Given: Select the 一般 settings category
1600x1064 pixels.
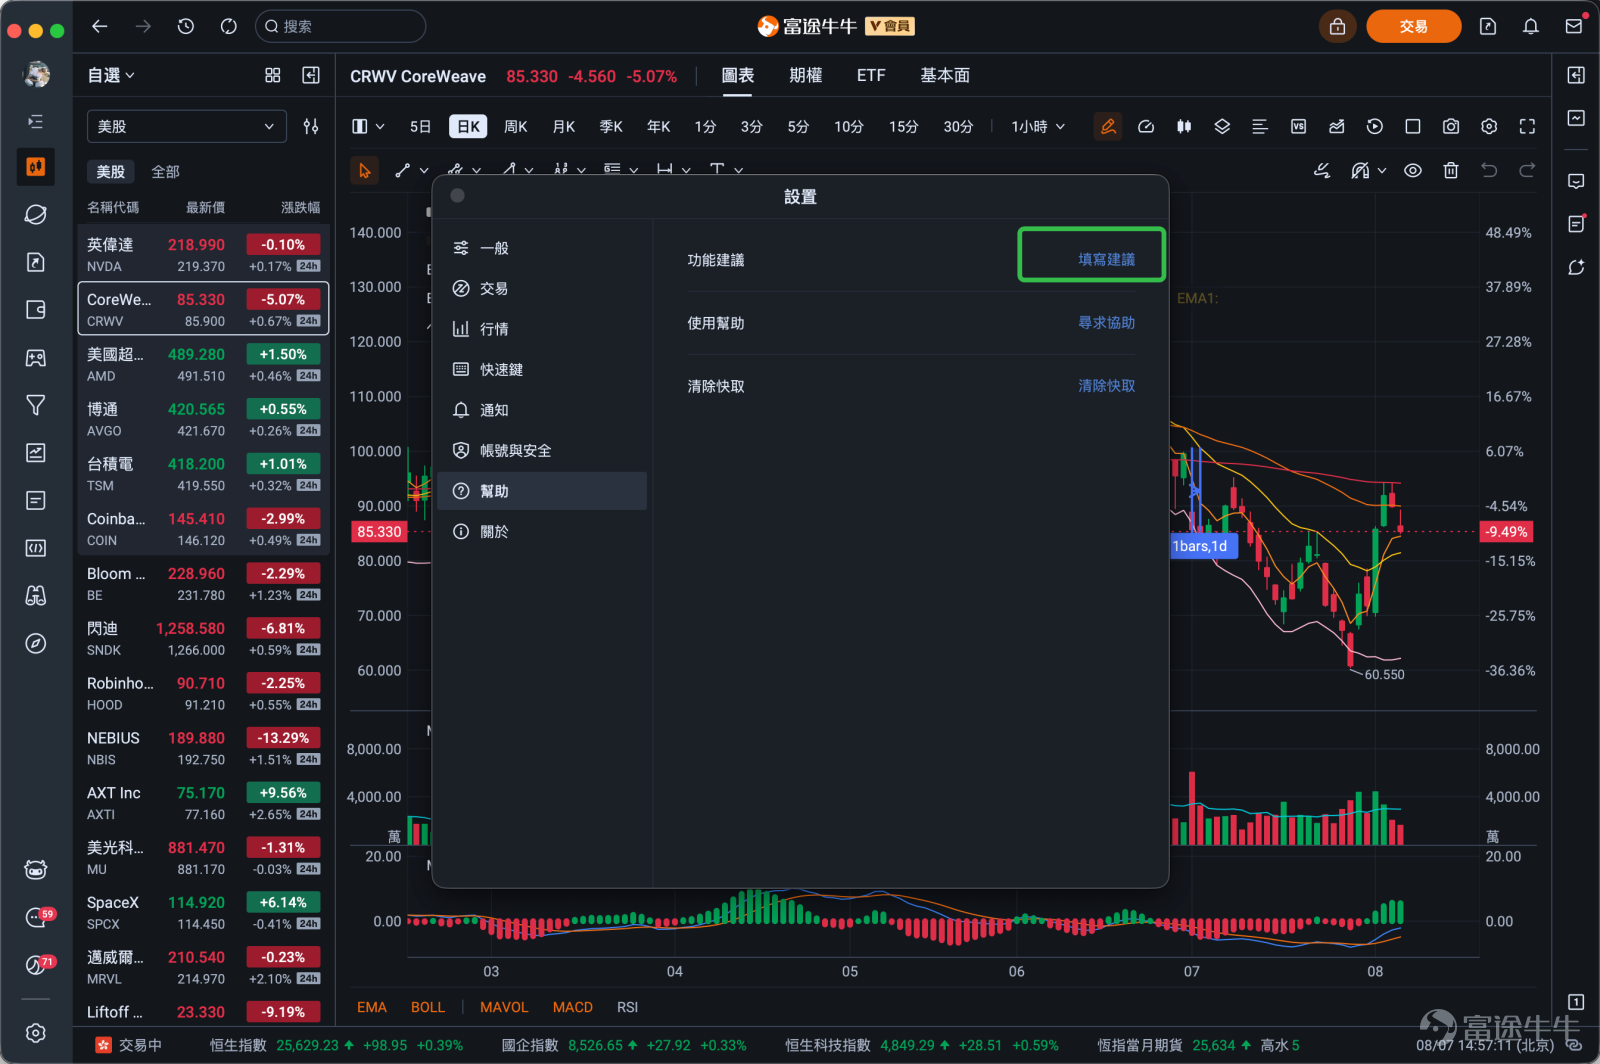Looking at the screenshot, I should point(542,248).
